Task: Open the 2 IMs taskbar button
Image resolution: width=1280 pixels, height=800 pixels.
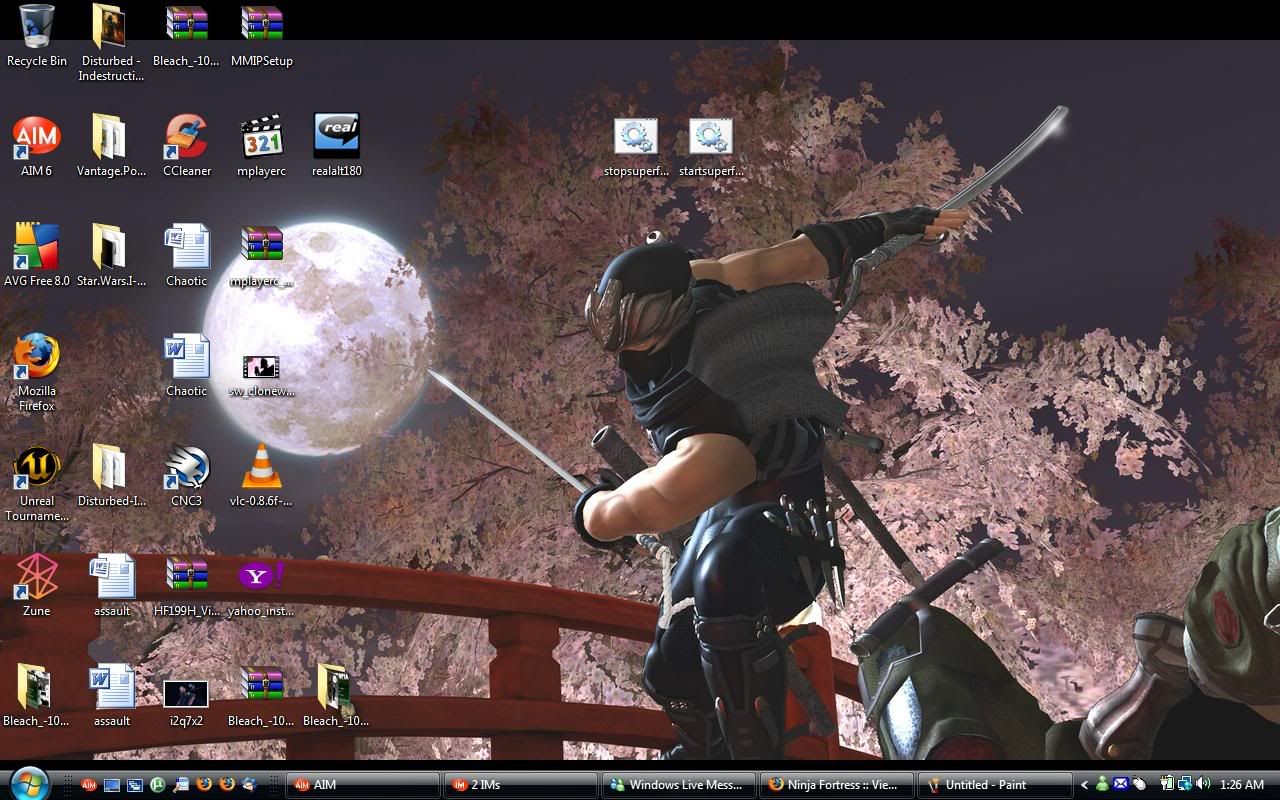Action: click(x=521, y=785)
